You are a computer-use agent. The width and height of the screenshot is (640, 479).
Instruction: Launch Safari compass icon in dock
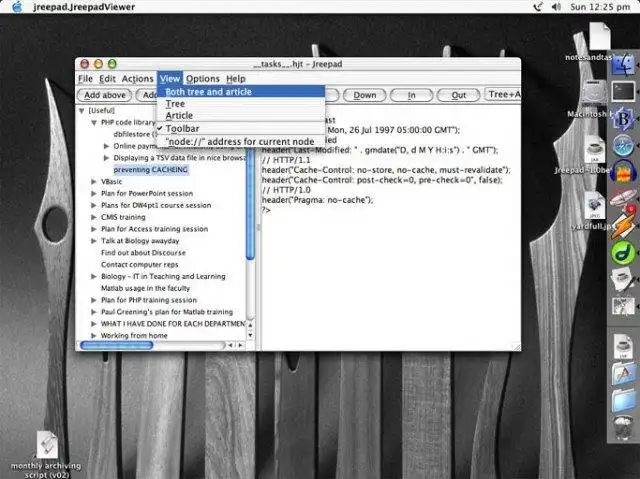point(623,145)
